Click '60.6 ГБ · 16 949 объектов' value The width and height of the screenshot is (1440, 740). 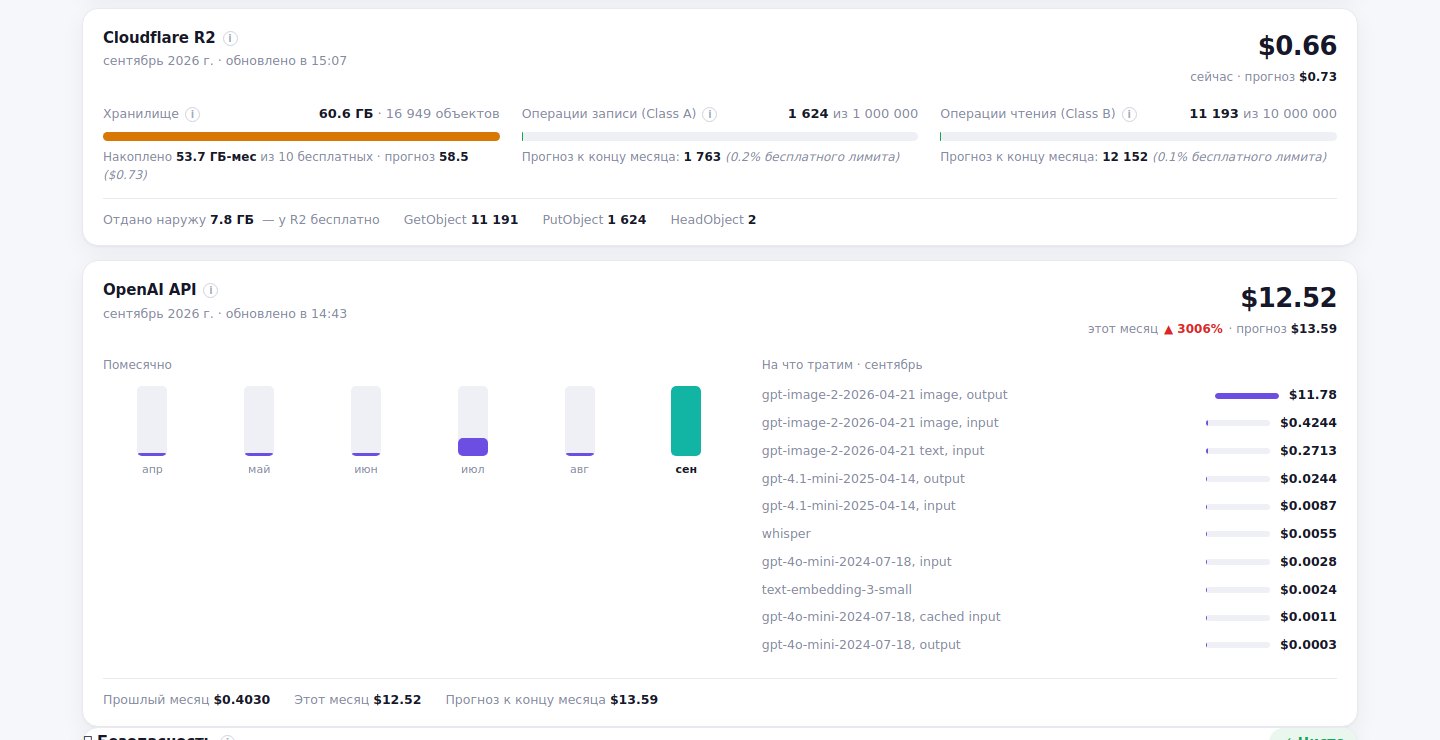click(409, 114)
